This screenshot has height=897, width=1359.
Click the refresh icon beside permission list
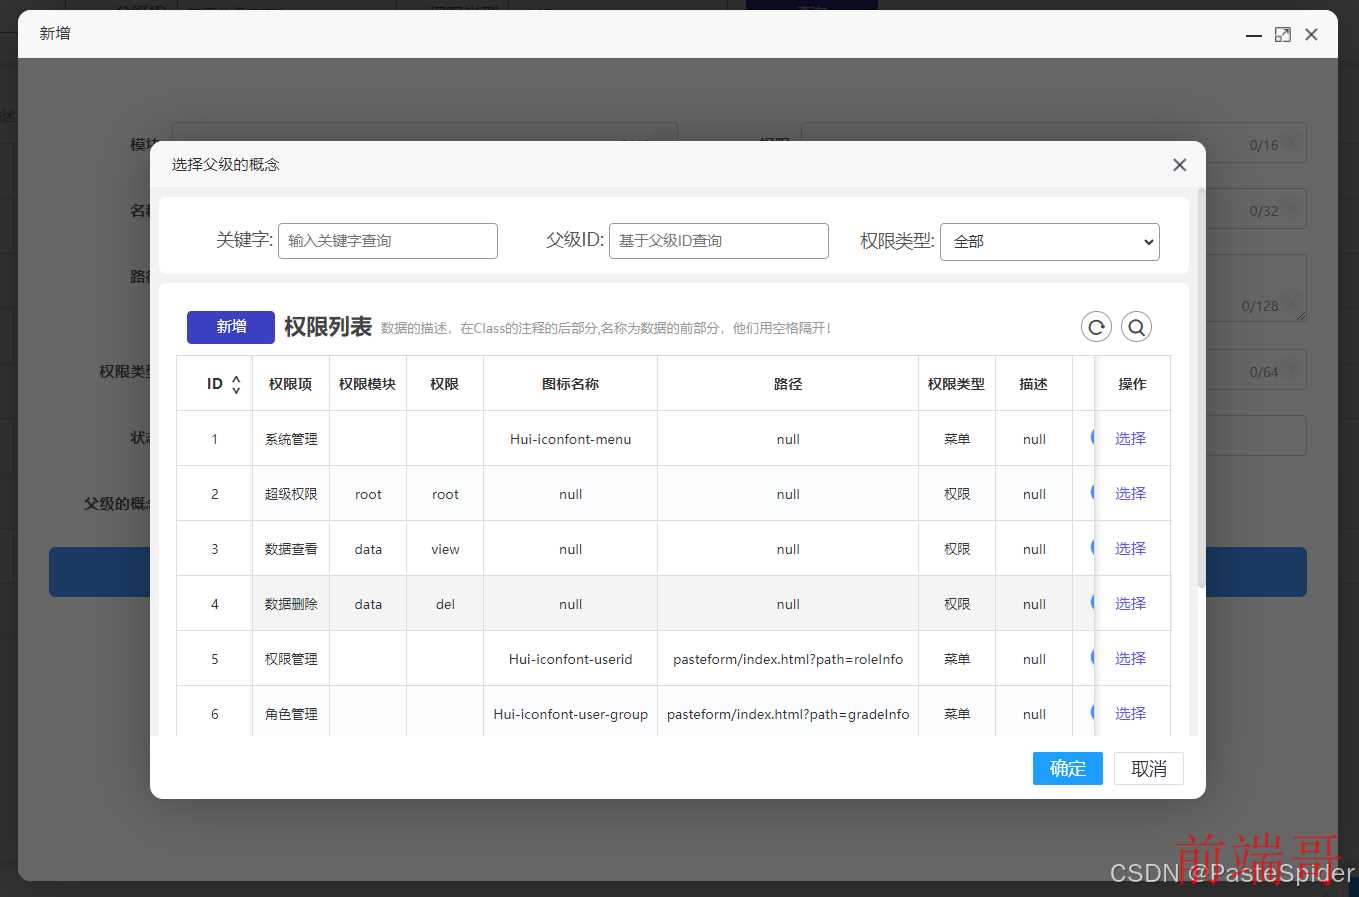point(1096,327)
